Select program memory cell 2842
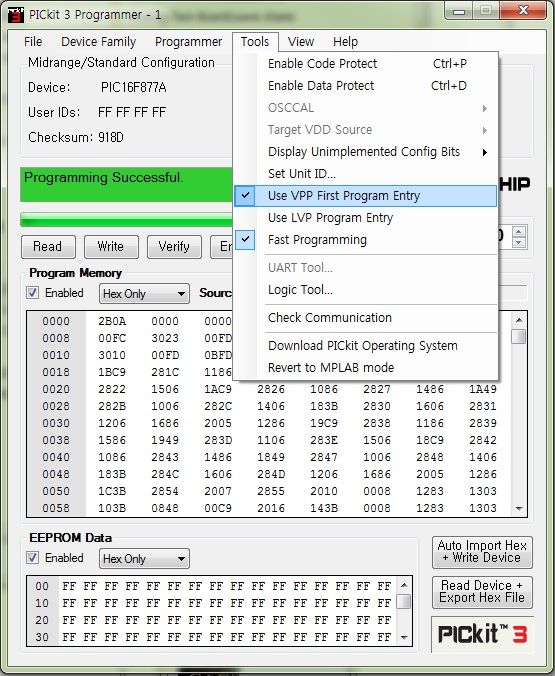 (x=483, y=440)
